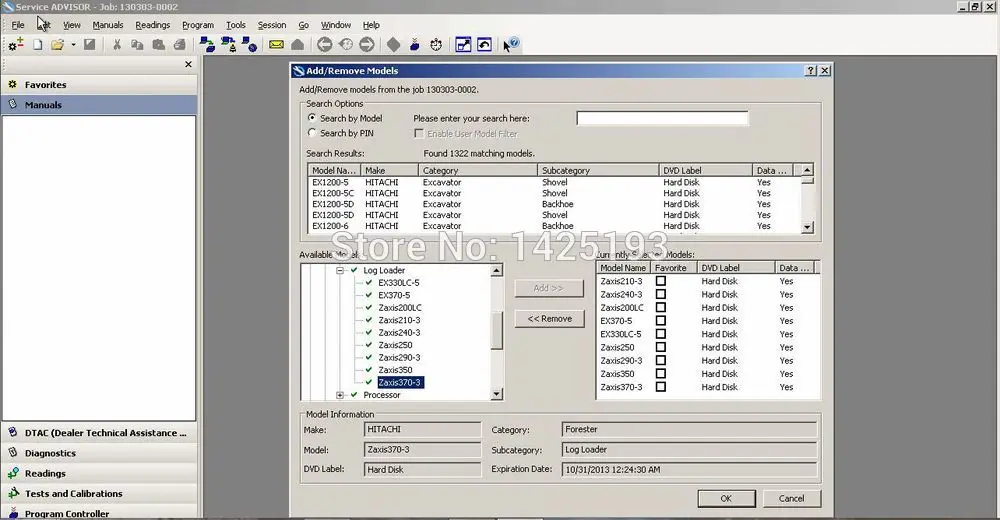Click the Forward arrow navigation icon

click(x=366, y=44)
